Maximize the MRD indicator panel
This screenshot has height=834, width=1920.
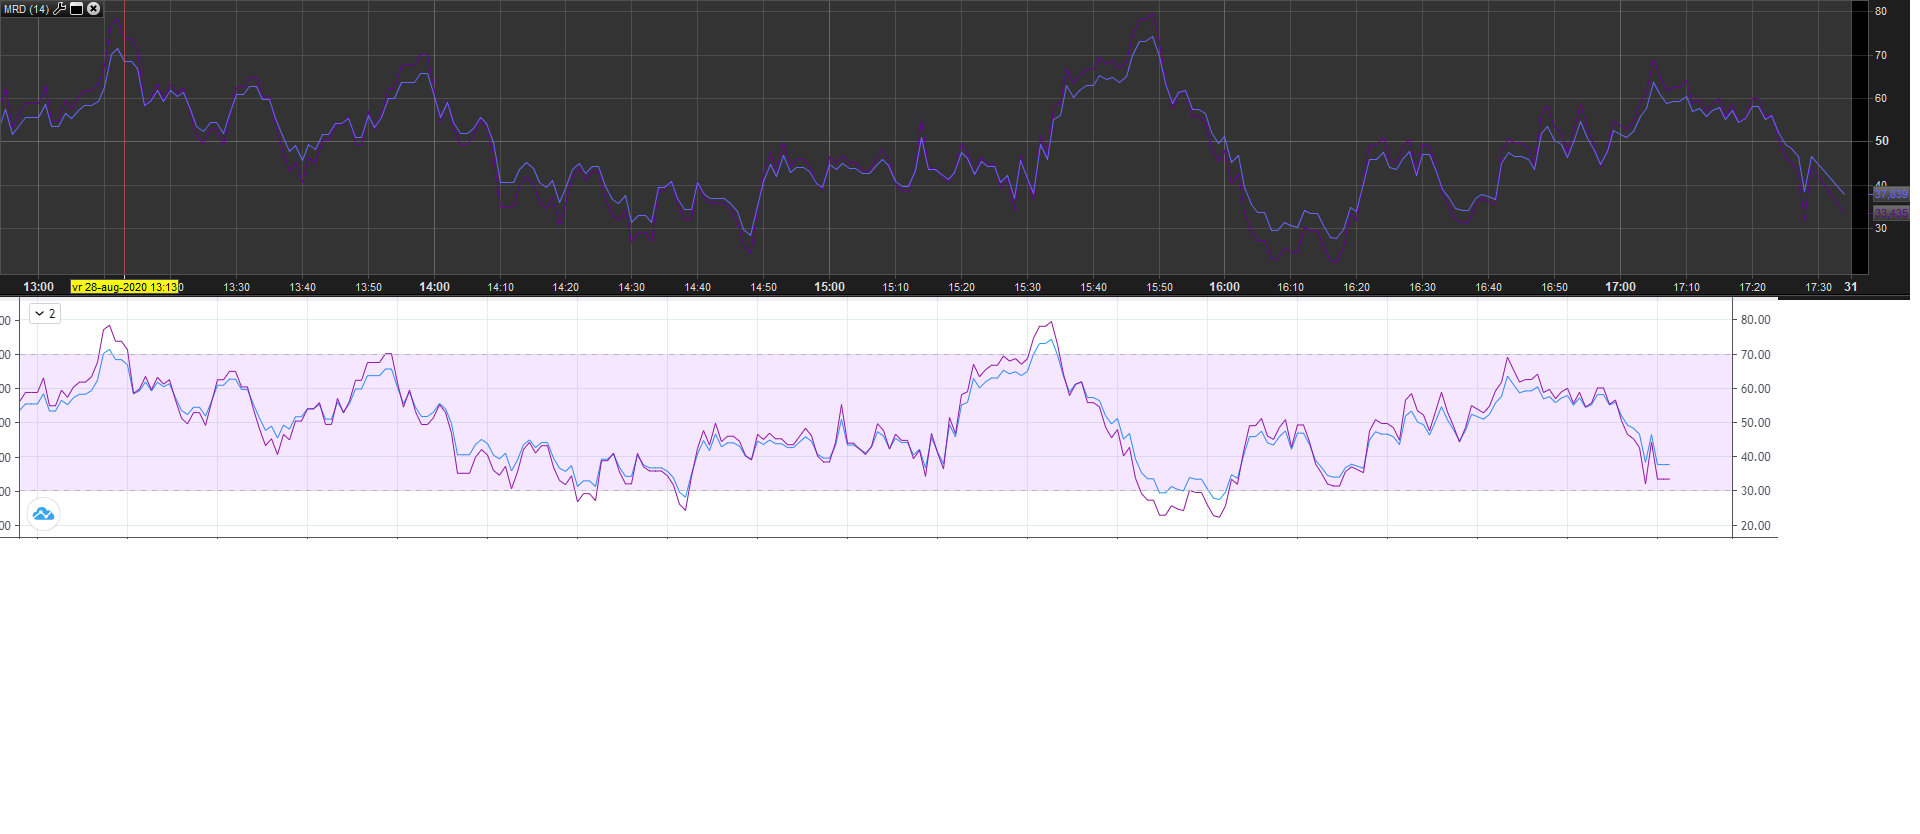click(76, 9)
